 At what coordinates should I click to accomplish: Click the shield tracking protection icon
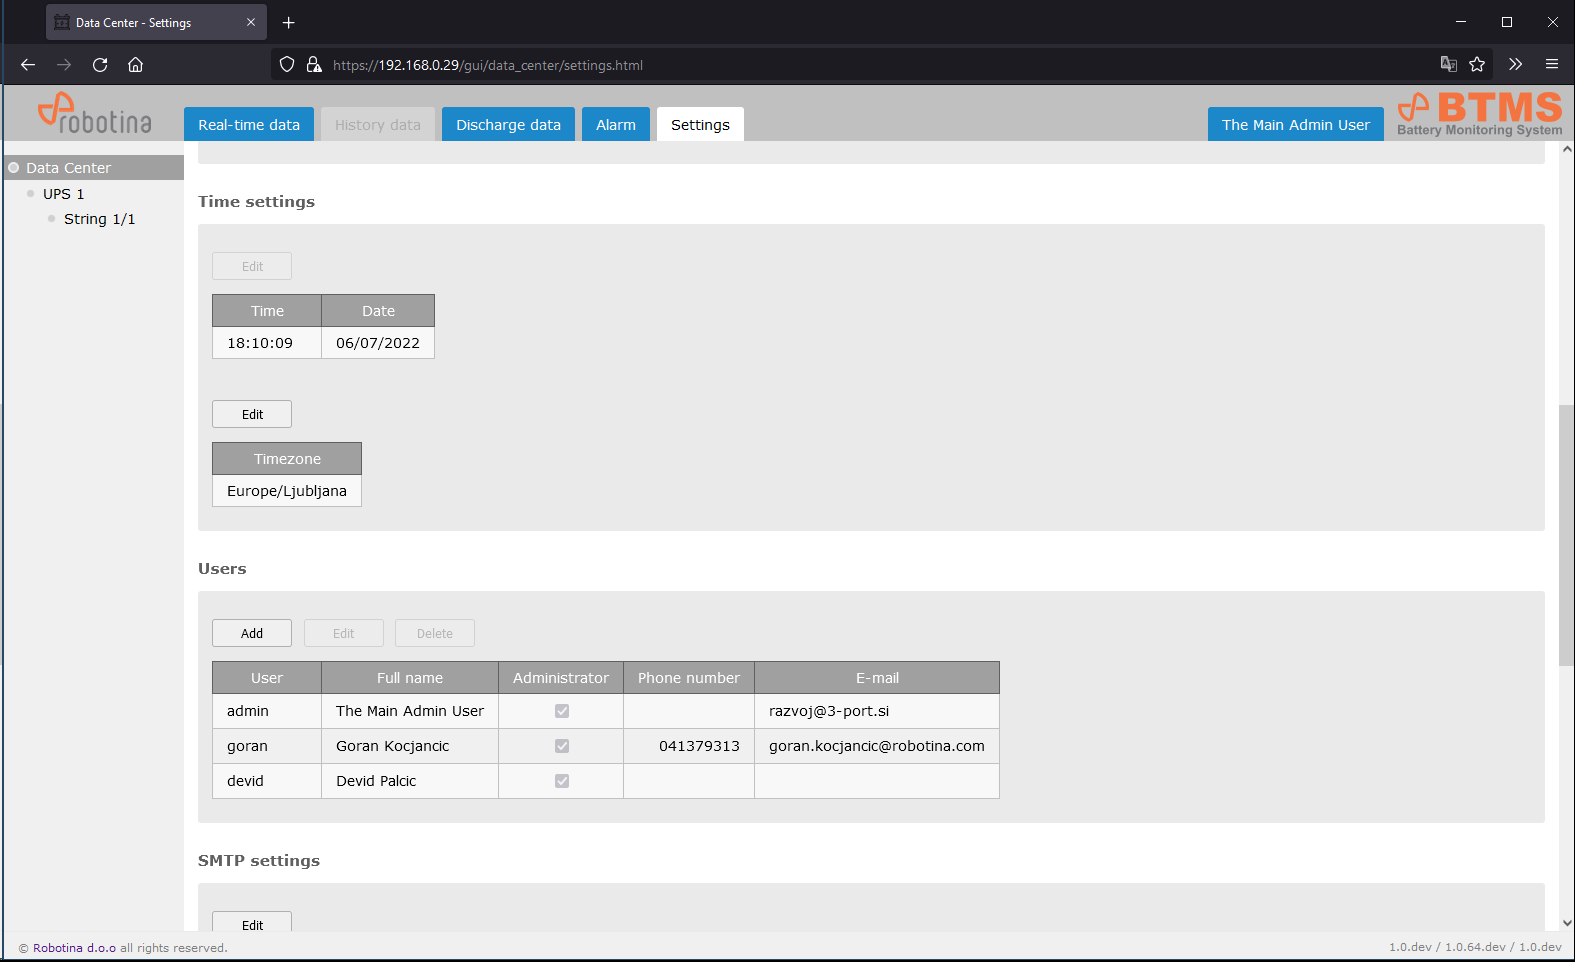coord(287,65)
